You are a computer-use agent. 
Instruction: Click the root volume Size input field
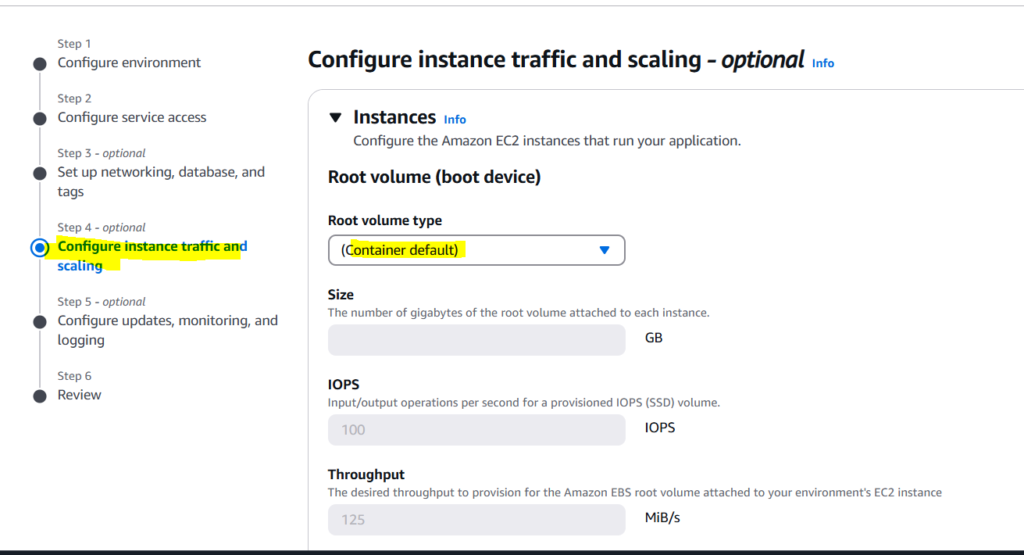tap(476, 340)
